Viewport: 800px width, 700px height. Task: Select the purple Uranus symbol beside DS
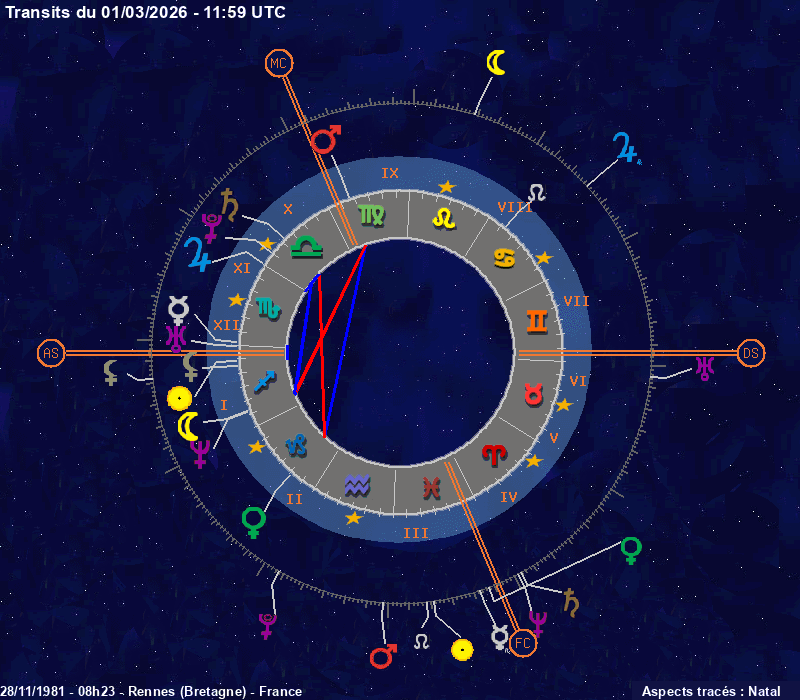[x=705, y=369]
